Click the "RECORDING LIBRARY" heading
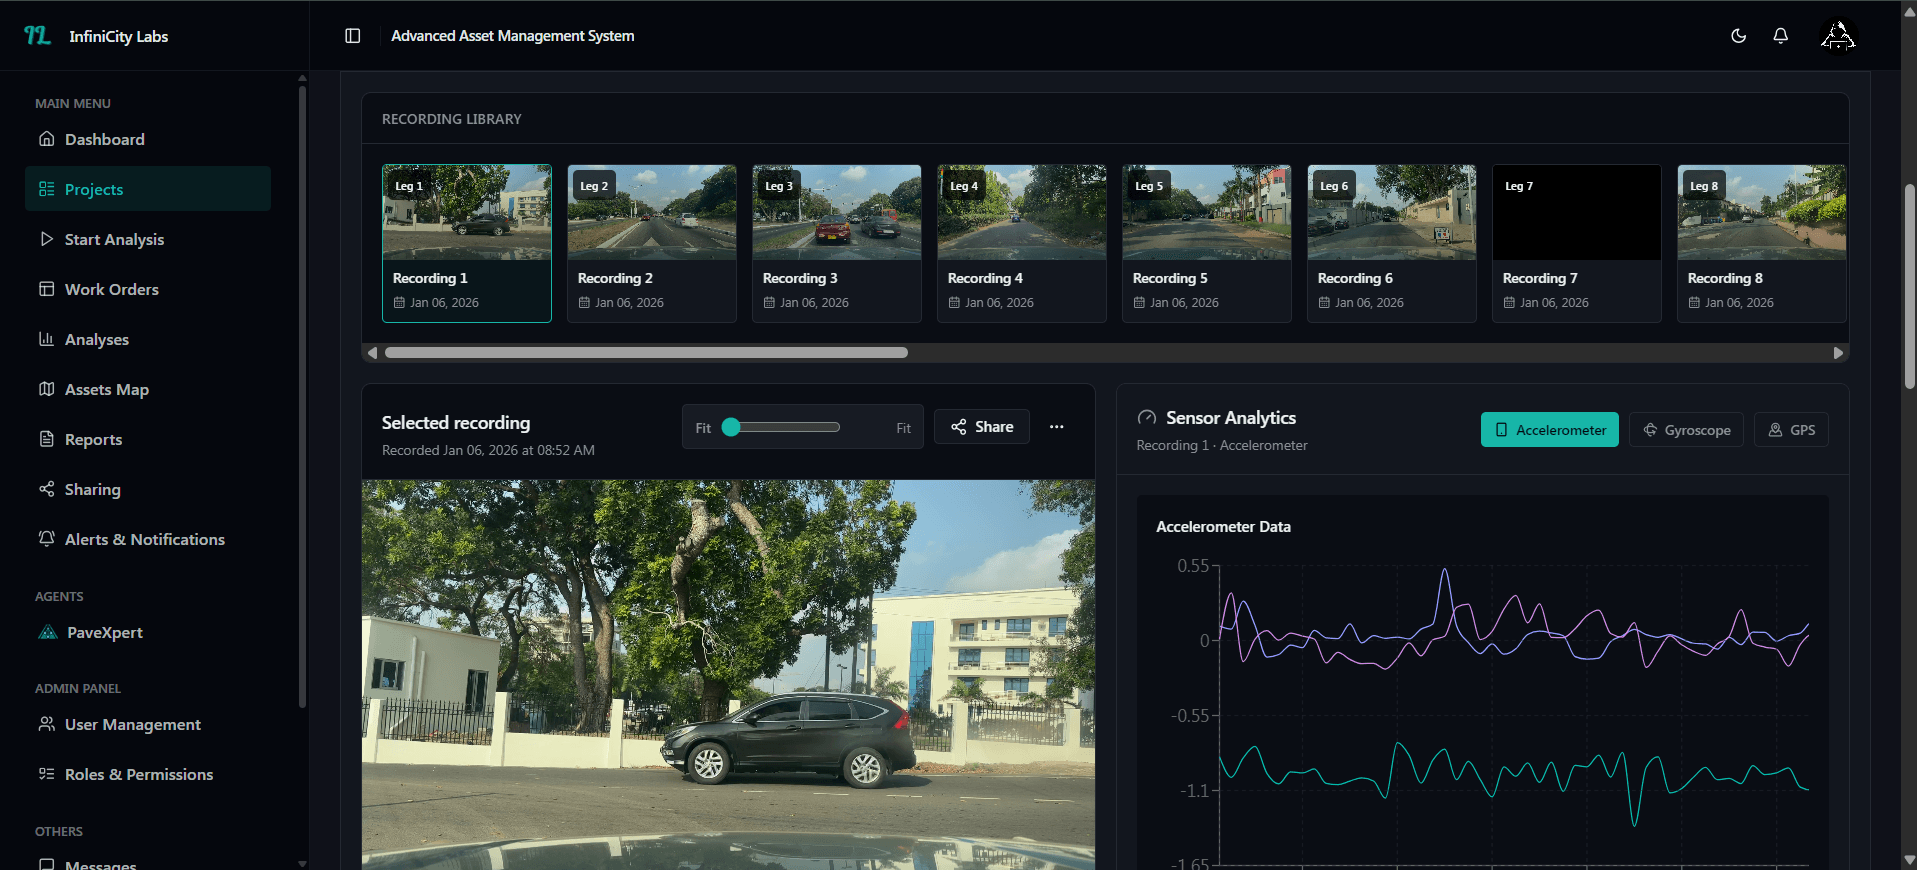This screenshot has height=870, width=1917. click(452, 119)
